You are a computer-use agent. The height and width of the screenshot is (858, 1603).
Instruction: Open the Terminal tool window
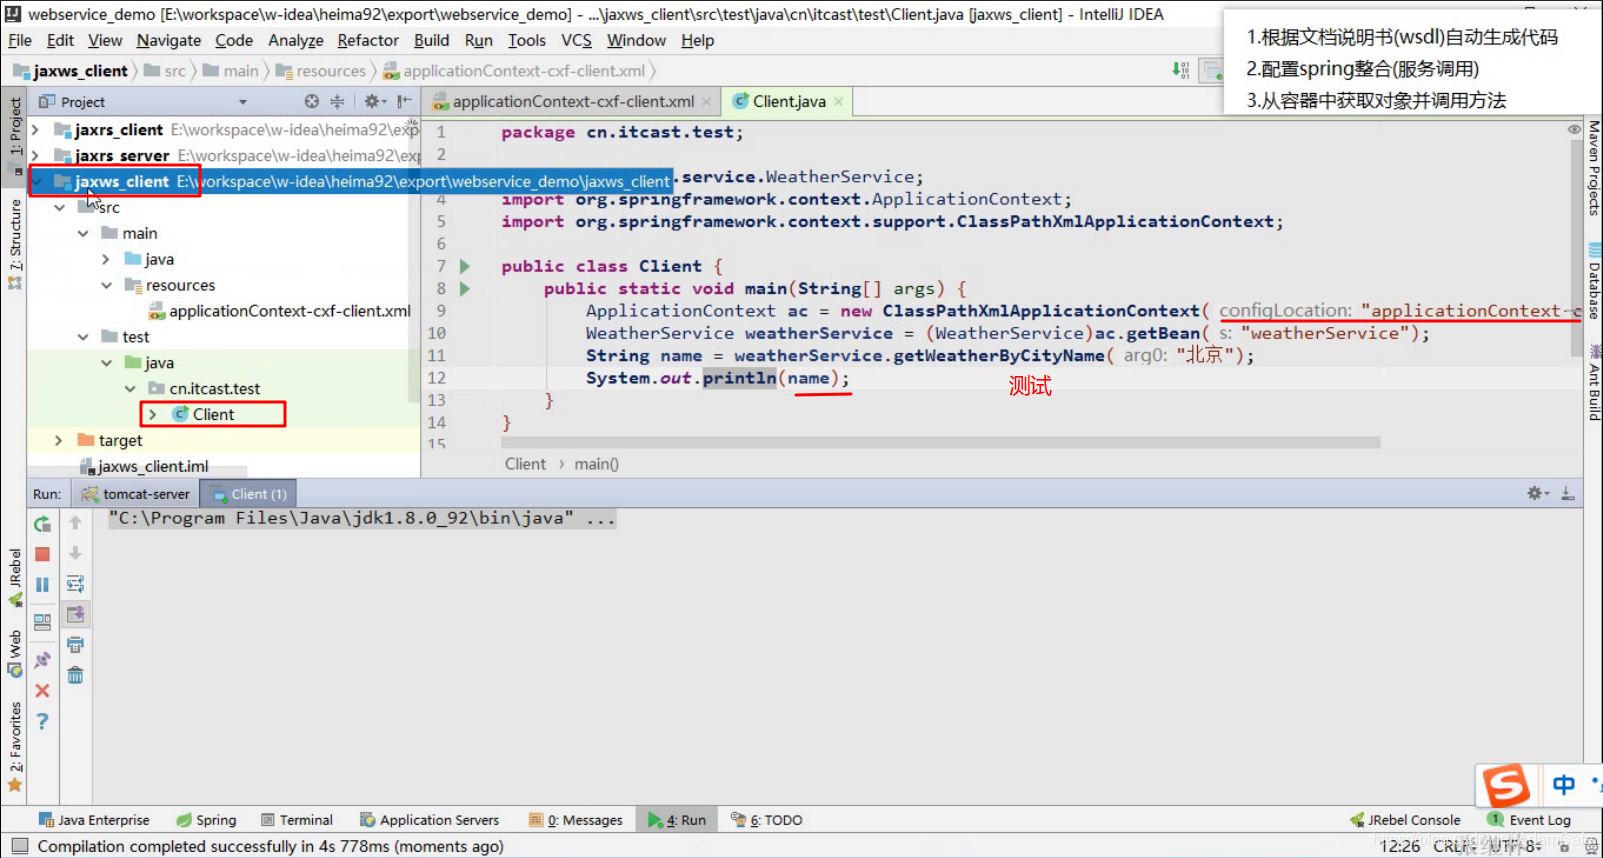coord(297,820)
